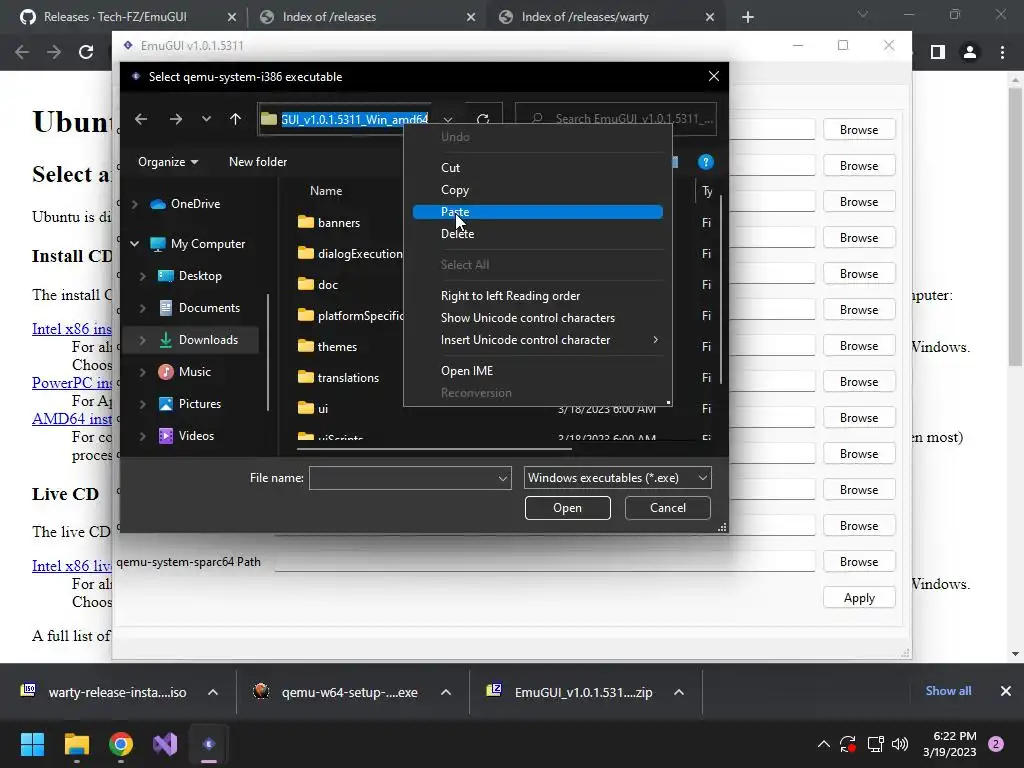The height and width of the screenshot is (768, 1024).
Task: Switch to Index of /releases/warty tab
Action: click(607, 17)
